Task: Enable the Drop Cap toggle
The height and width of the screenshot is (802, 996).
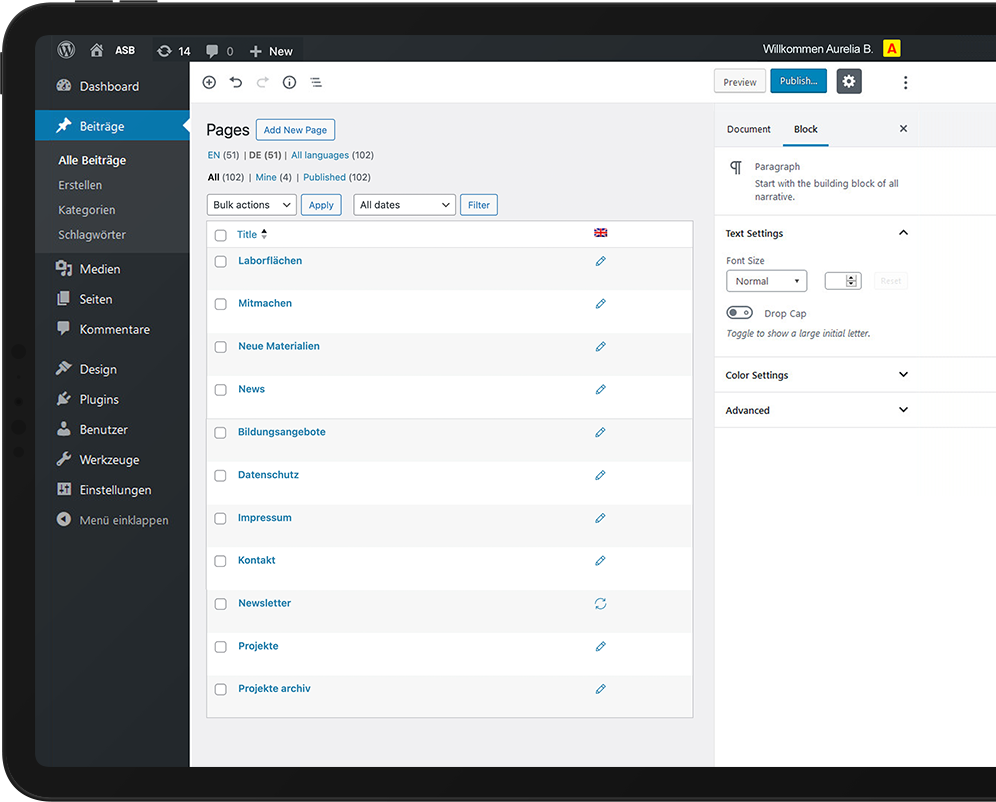Action: (x=740, y=313)
